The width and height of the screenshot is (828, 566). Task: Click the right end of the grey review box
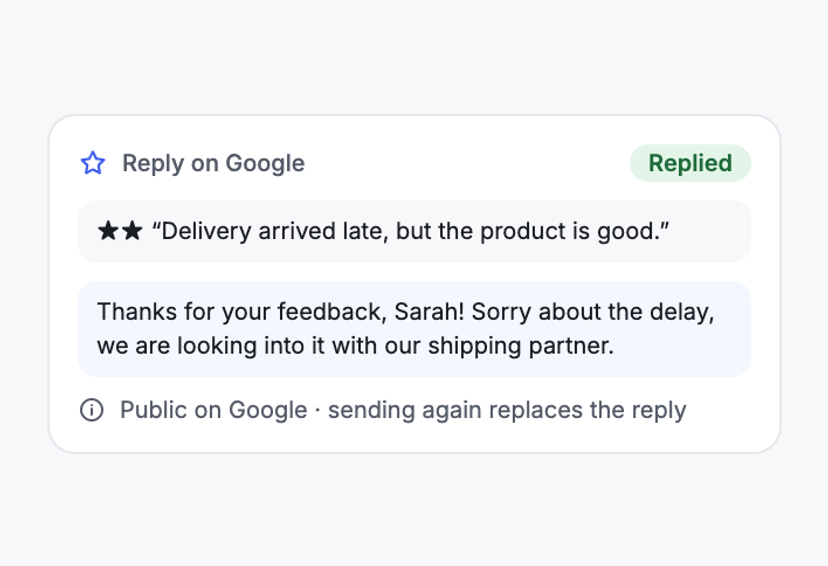(737, 231)
